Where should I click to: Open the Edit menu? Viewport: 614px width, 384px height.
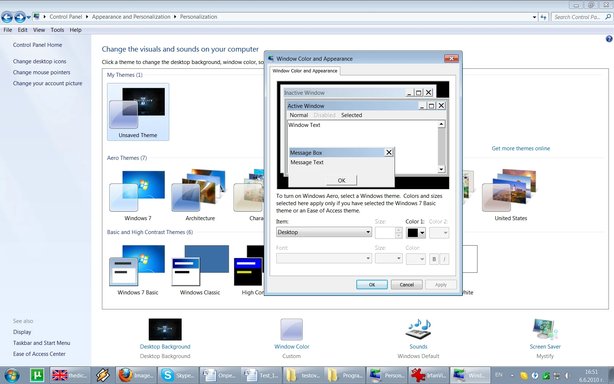22,30
